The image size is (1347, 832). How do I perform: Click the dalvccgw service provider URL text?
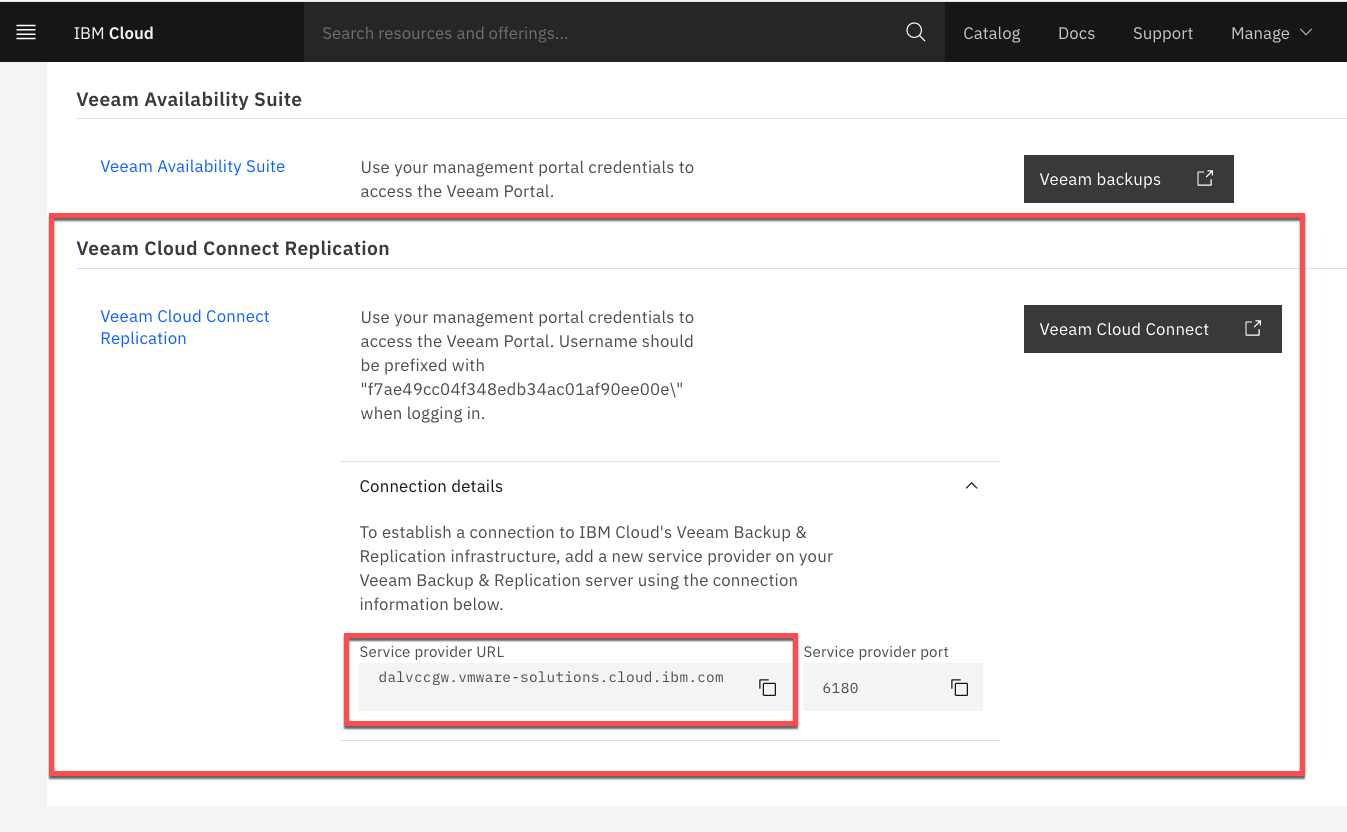coord(551,678)
